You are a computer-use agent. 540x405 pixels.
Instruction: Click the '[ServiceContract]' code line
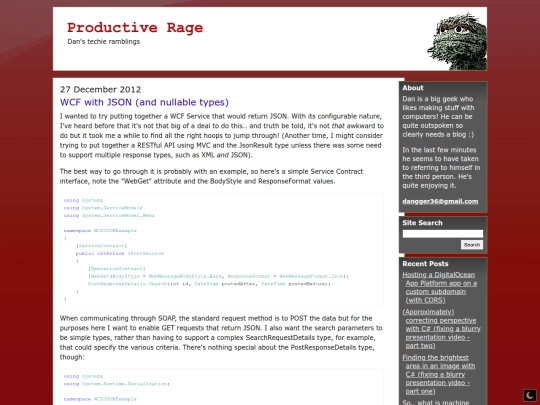click(102, 246)
